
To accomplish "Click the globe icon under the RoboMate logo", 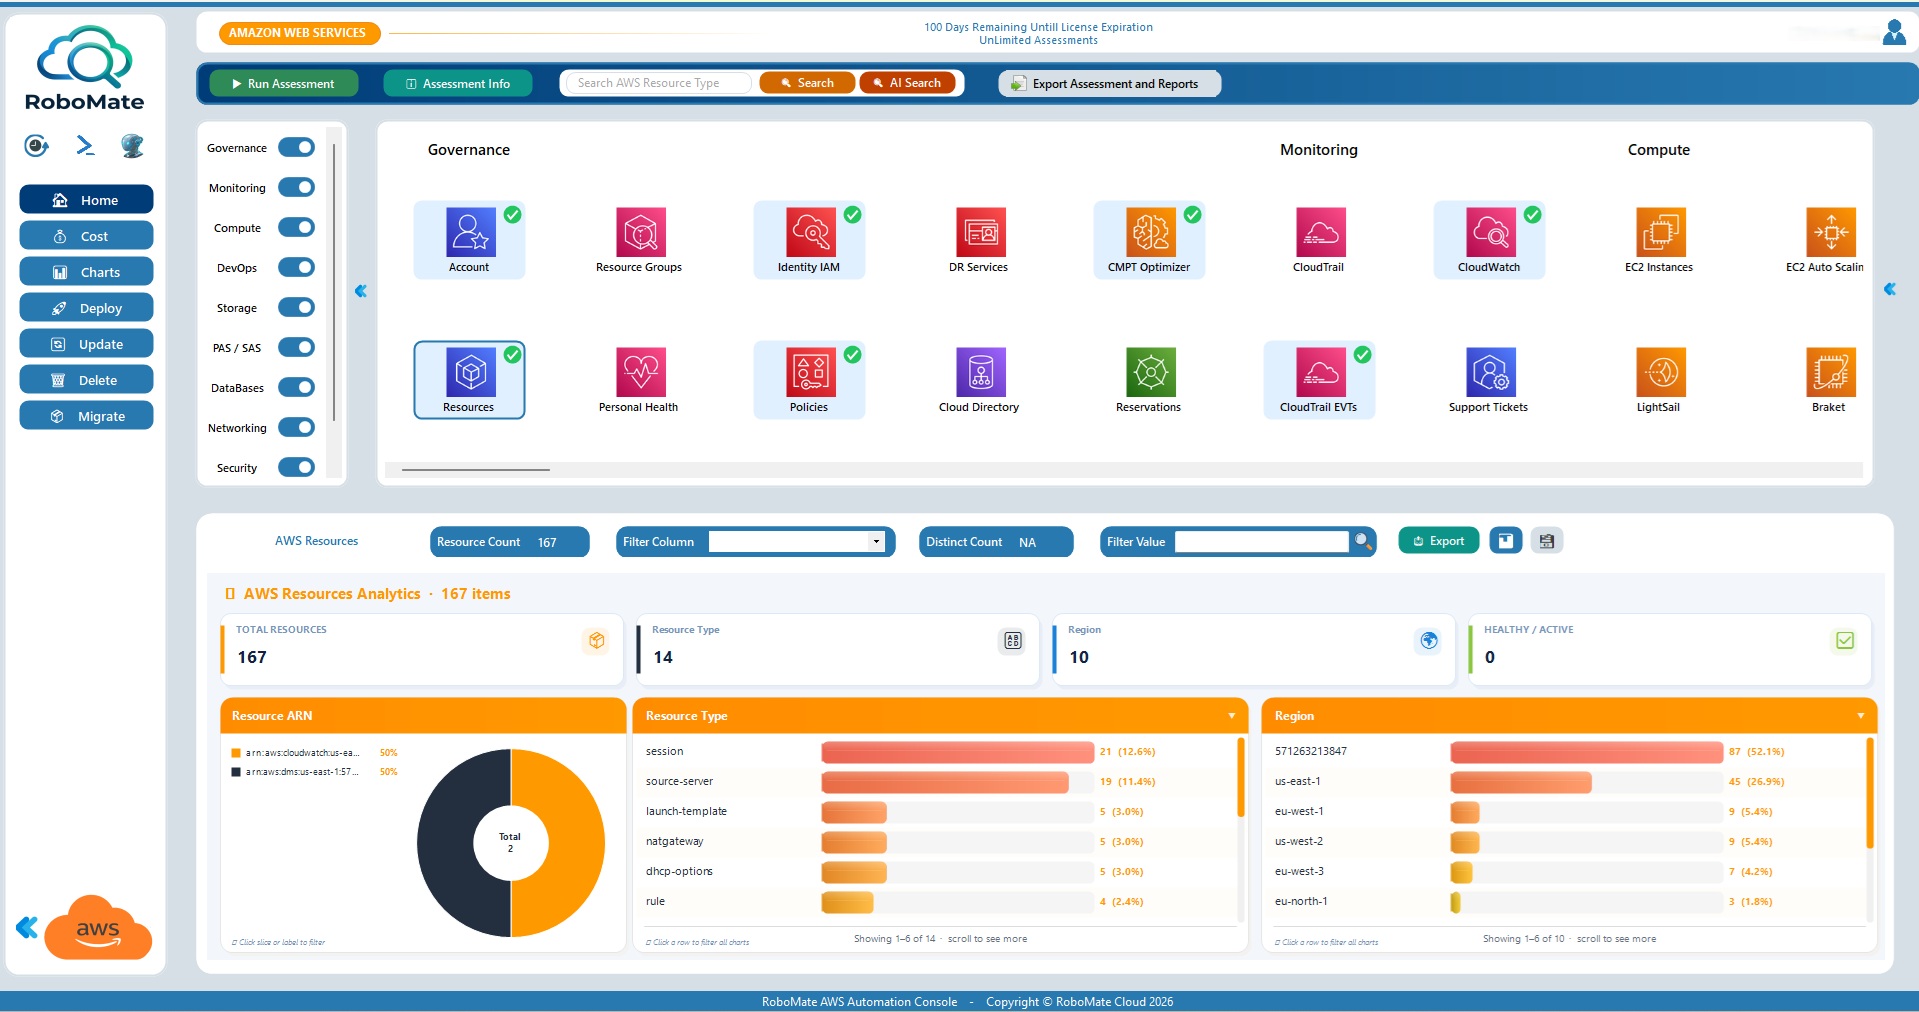I will [x=132, y=146].
